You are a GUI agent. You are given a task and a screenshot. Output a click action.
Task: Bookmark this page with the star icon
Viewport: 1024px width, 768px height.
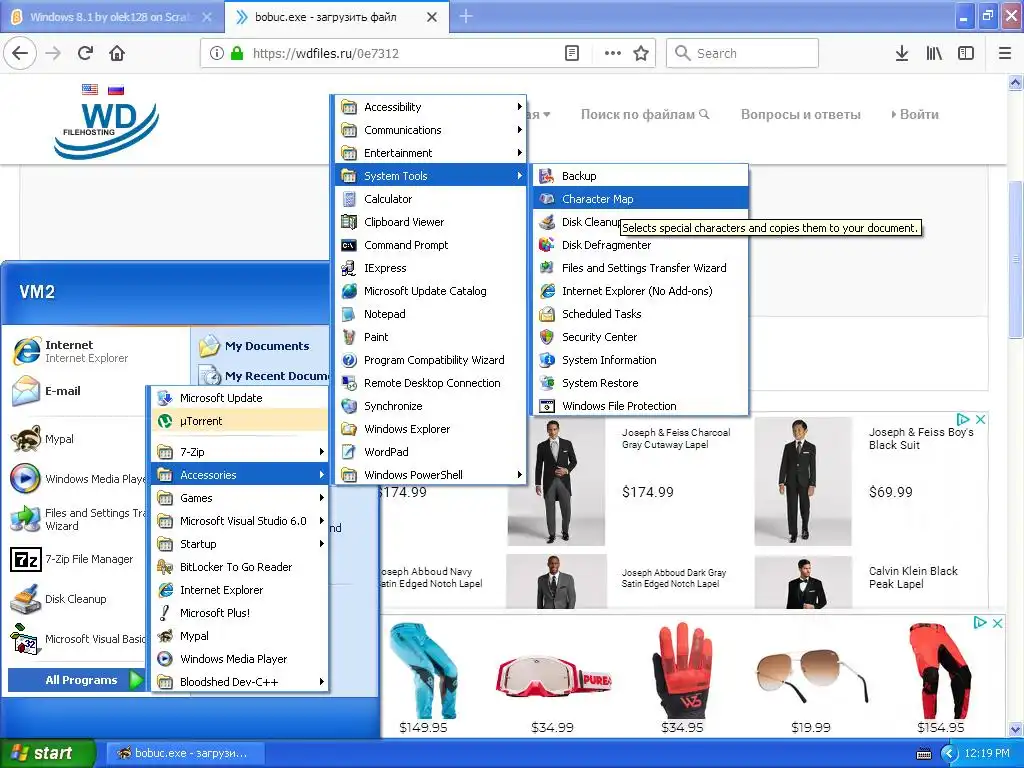point(641,54)
